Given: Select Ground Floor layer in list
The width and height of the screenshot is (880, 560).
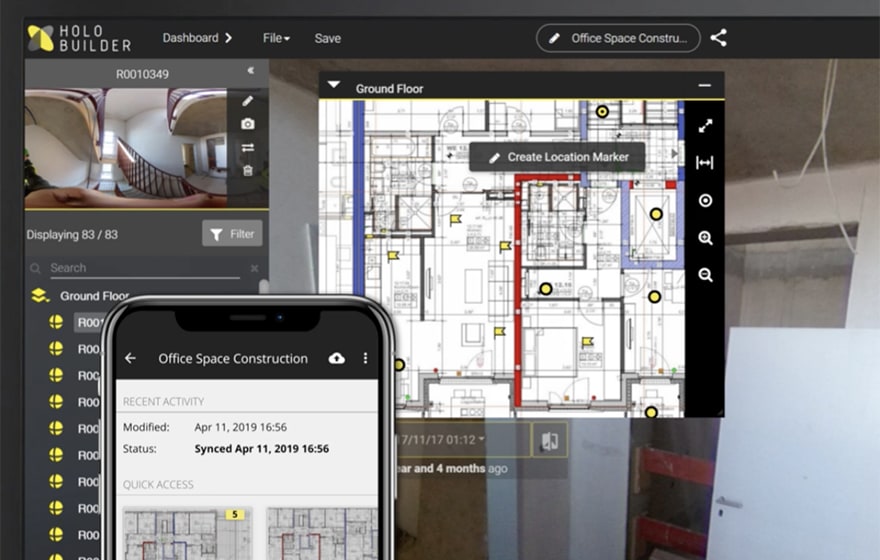Looking at the screenshot, I should click(94, 296).
